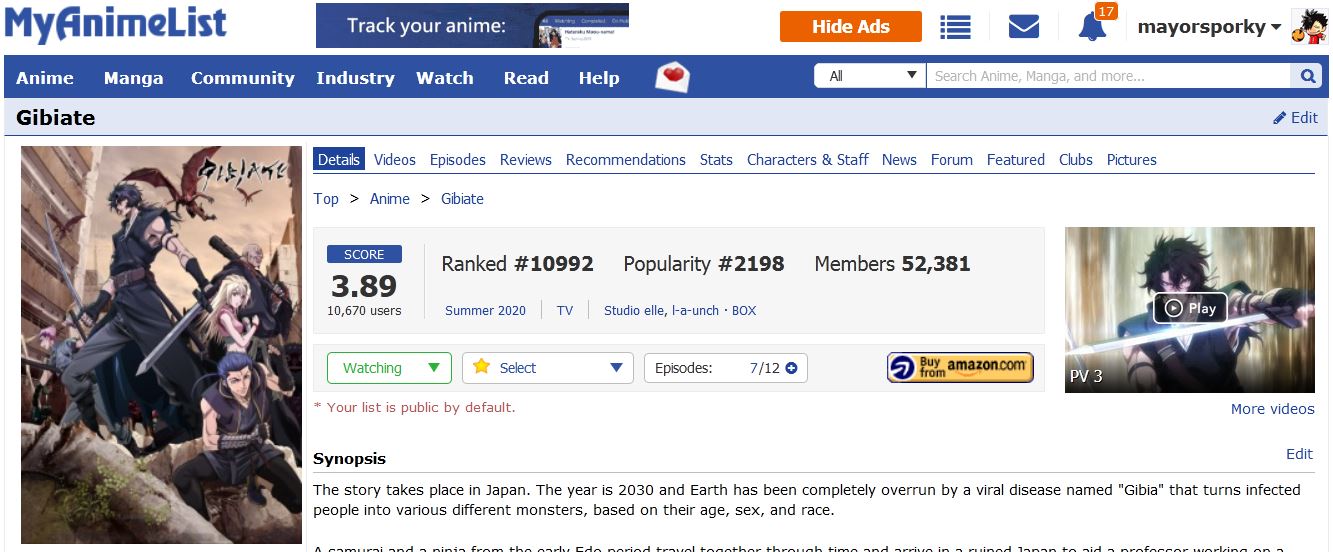The image size is (1333, 552).
Task: Open the Watching status dropdown
Action: click(389, 368)
